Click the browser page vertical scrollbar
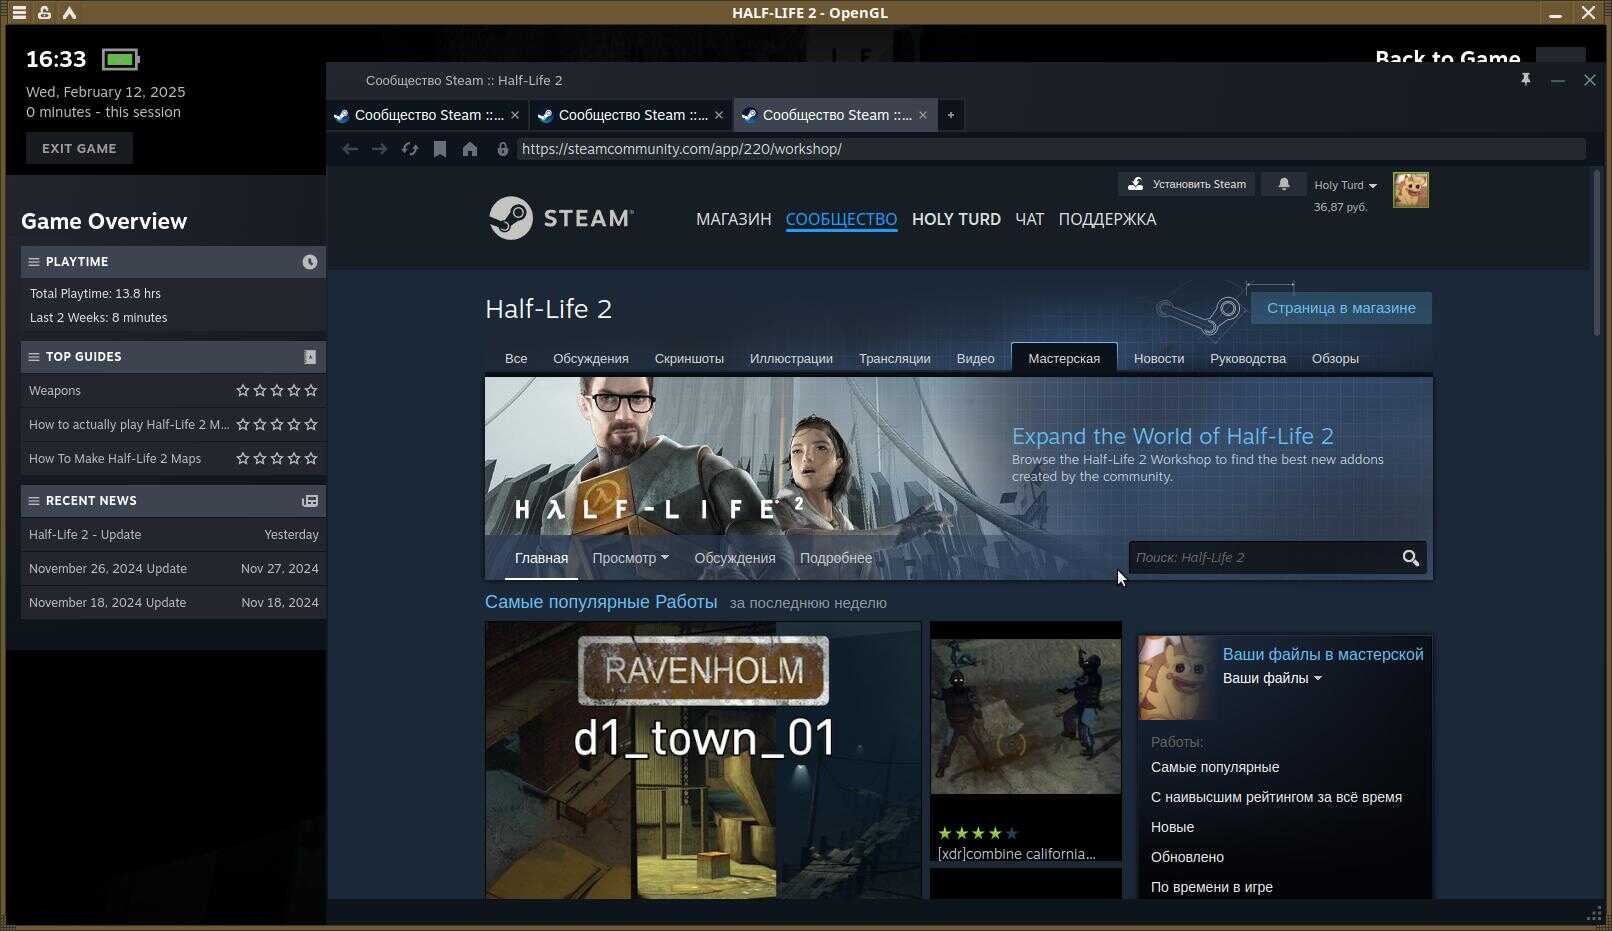 (x=1596, y=252)
